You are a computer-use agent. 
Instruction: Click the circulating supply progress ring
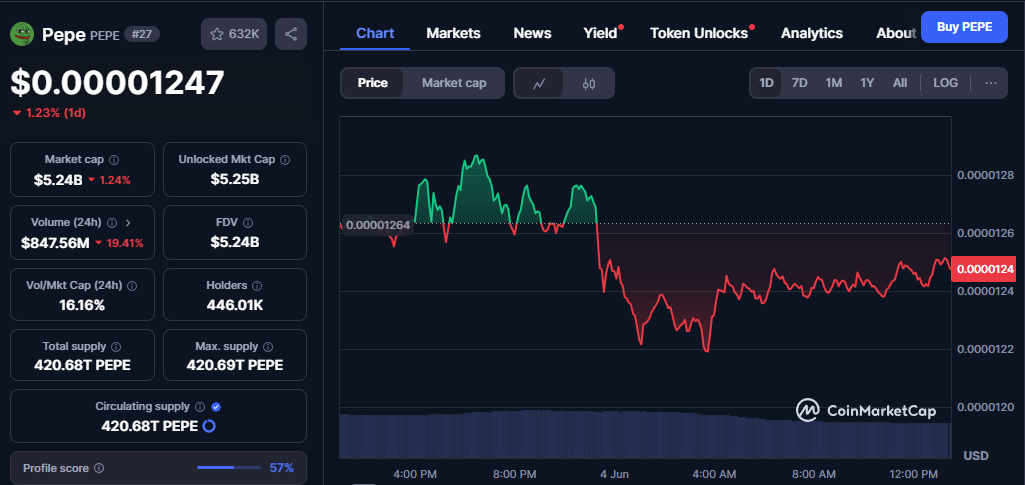209,426
